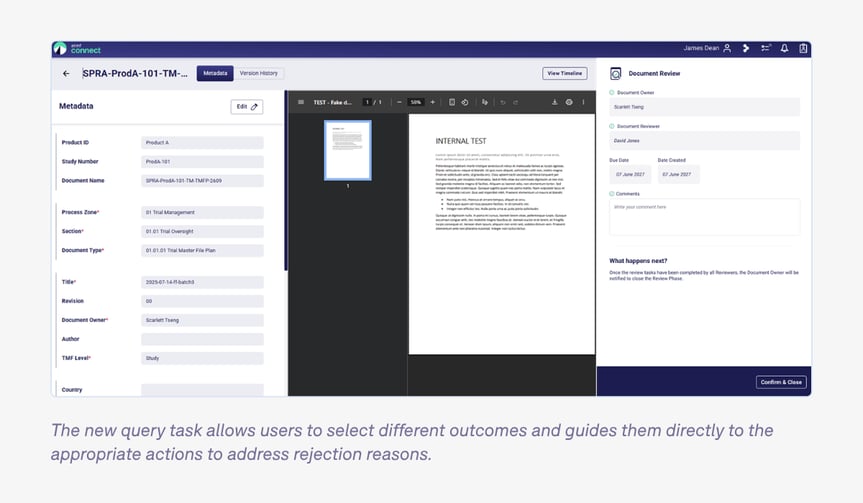Image resolution: width=863 pixels, height=503 pixels.
Task: Click the View Timeline button
Action: tap(565, 73)
